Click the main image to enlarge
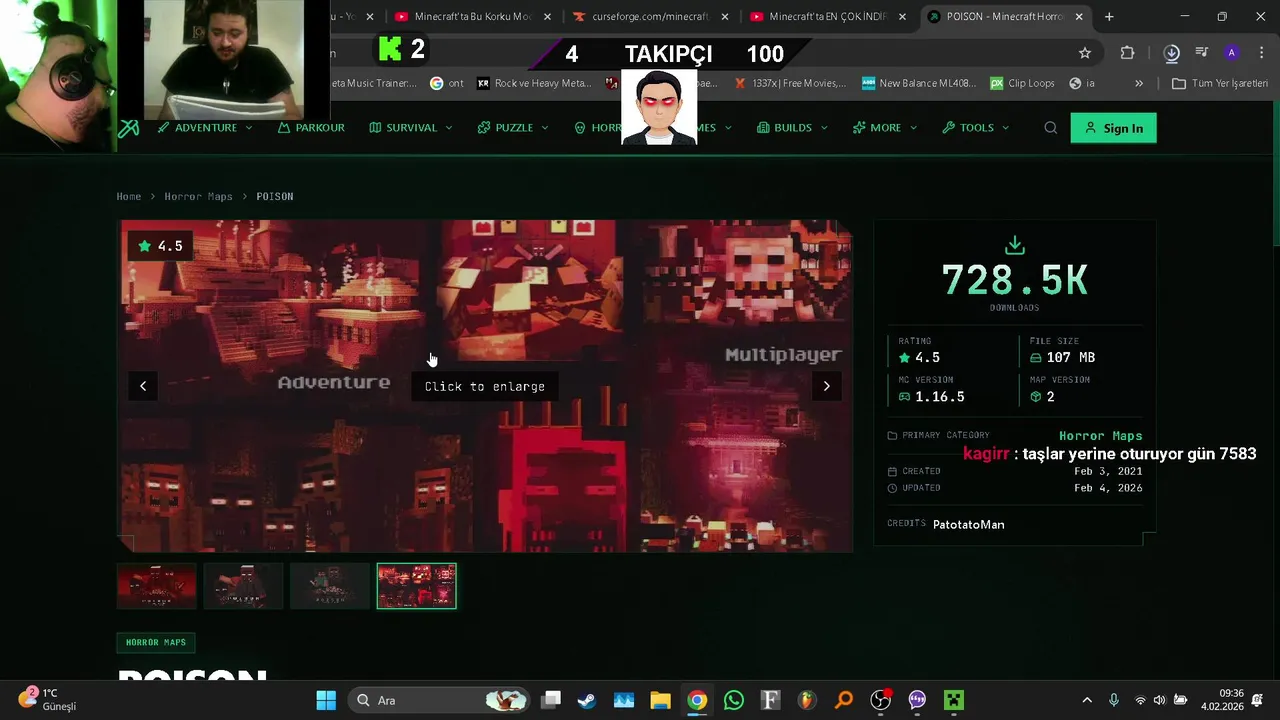1280x720 pixels. pos(486,386)
